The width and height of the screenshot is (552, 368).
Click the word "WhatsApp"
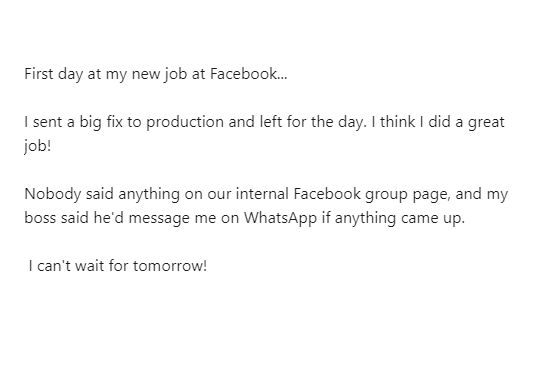pyautogui.click(x=281, y=219)
